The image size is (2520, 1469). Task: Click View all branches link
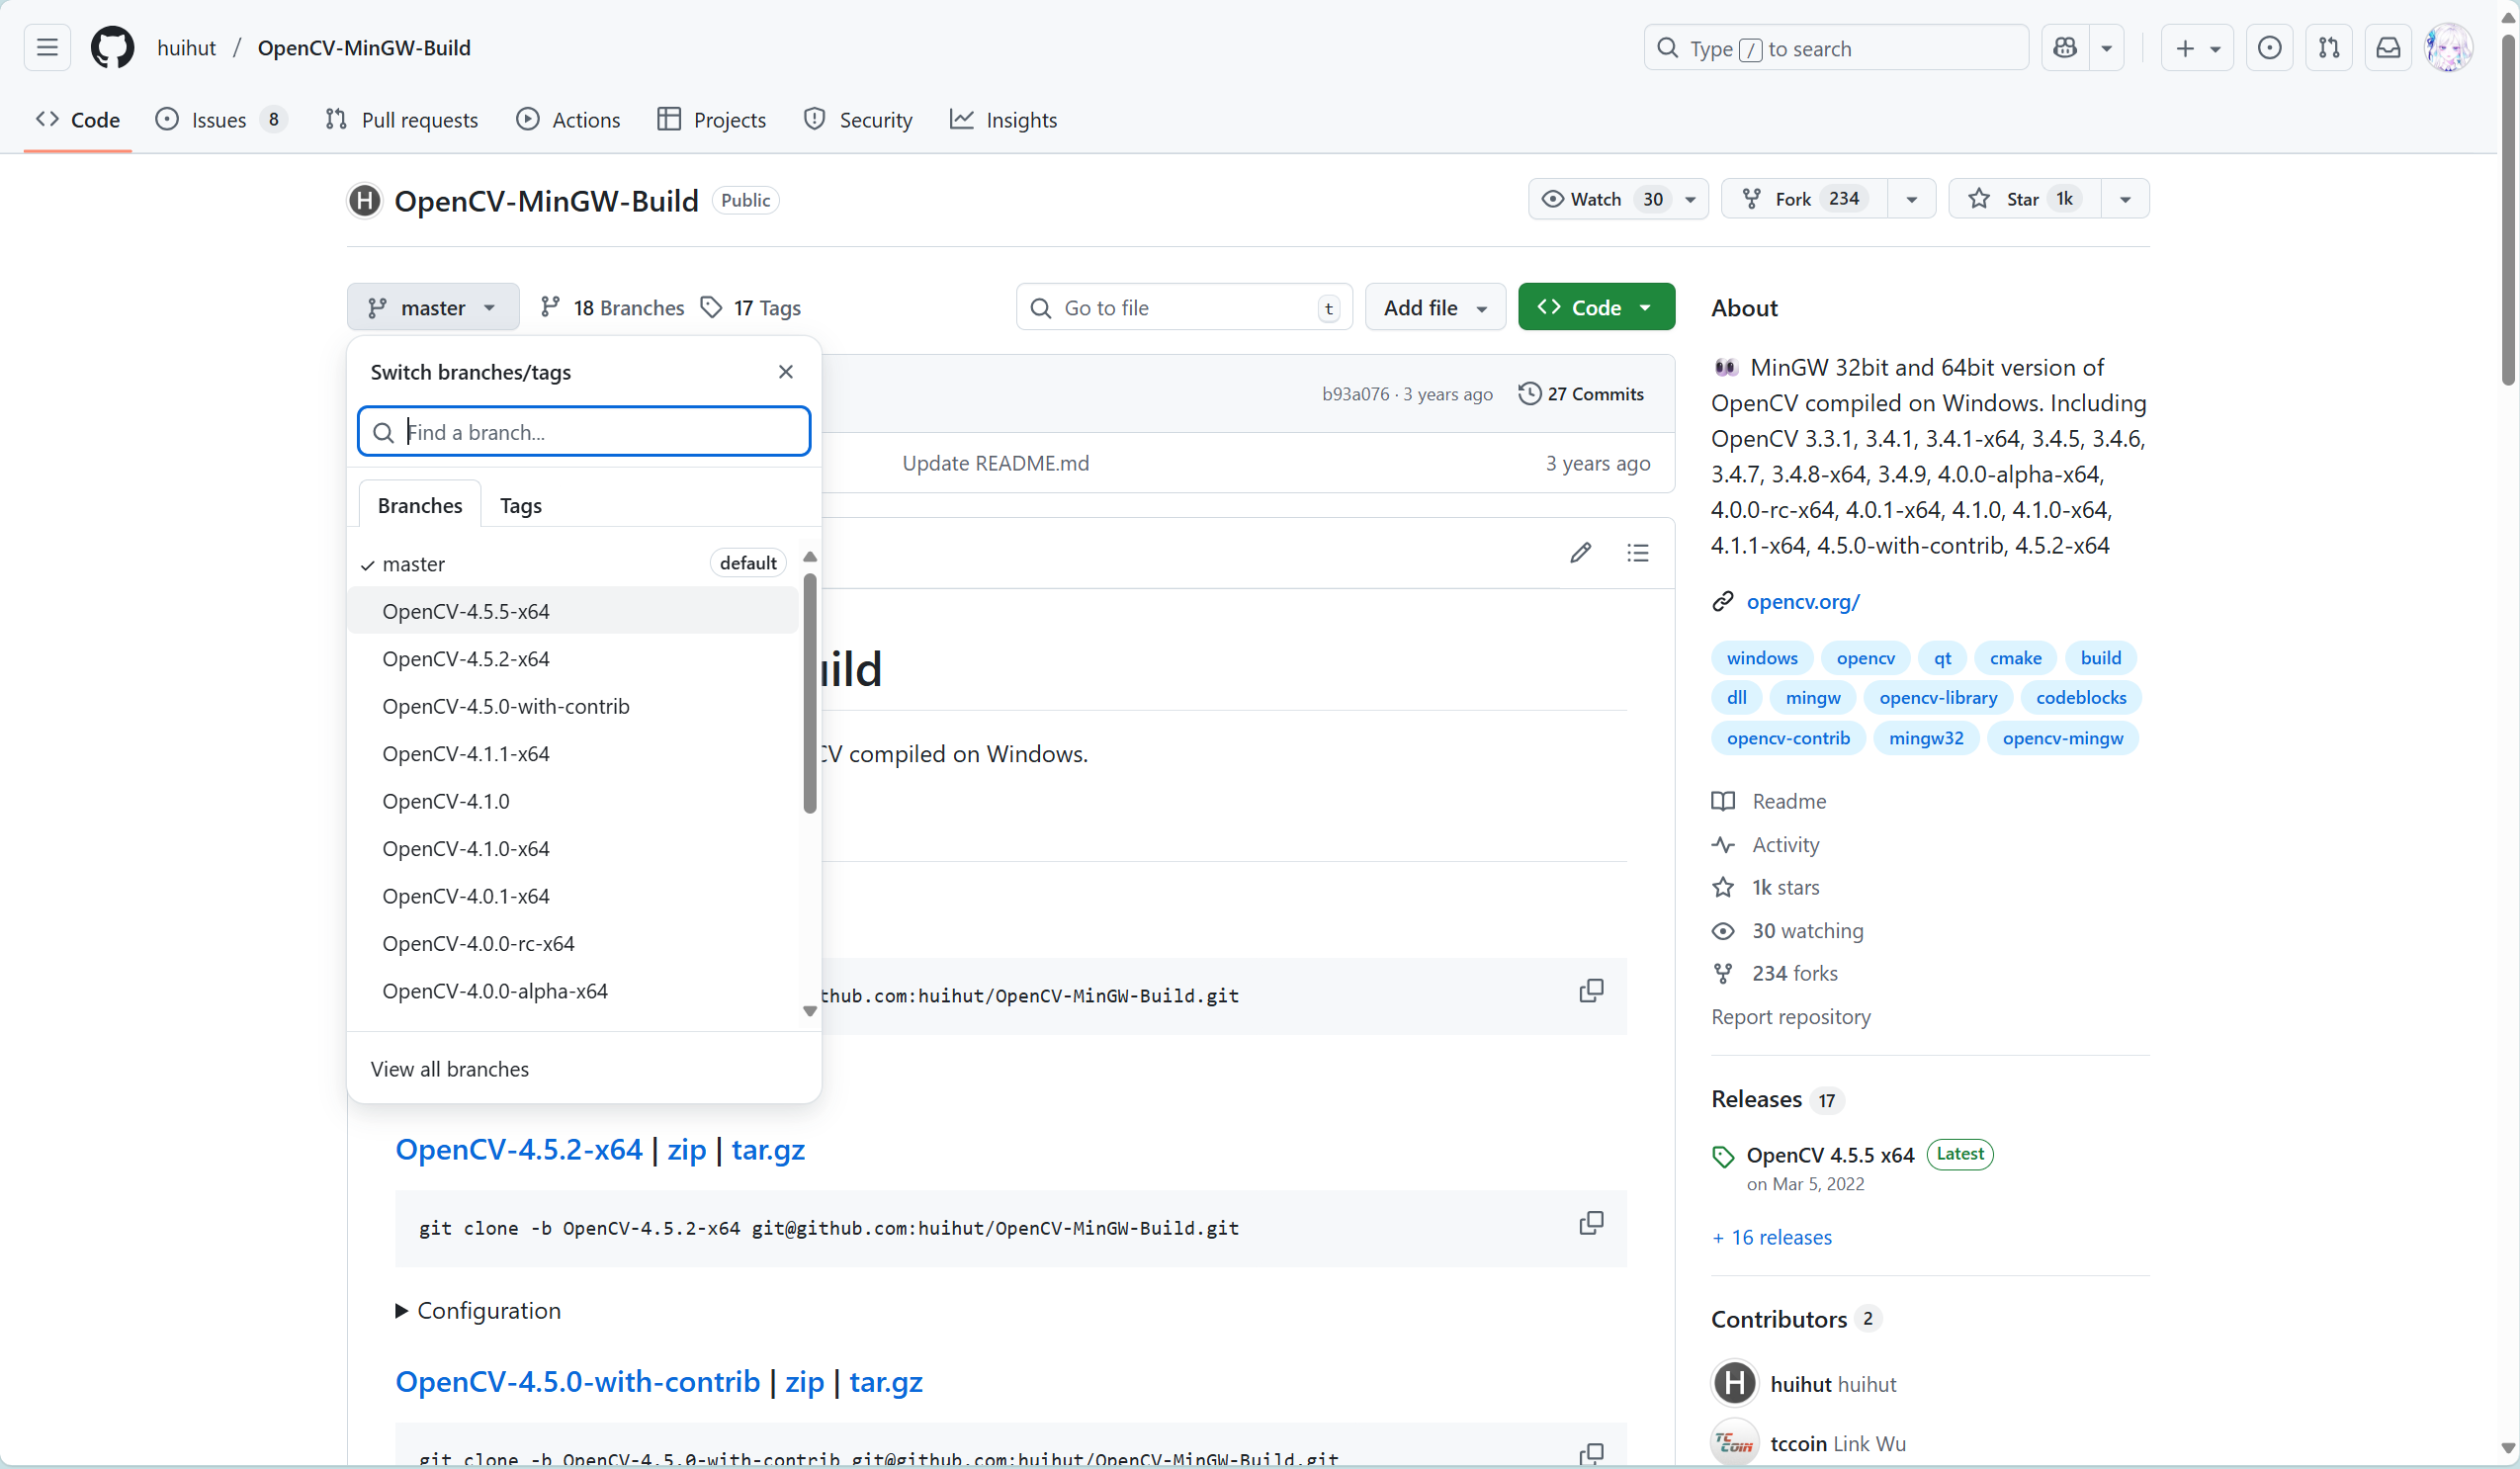click(x=450, y=1069)
